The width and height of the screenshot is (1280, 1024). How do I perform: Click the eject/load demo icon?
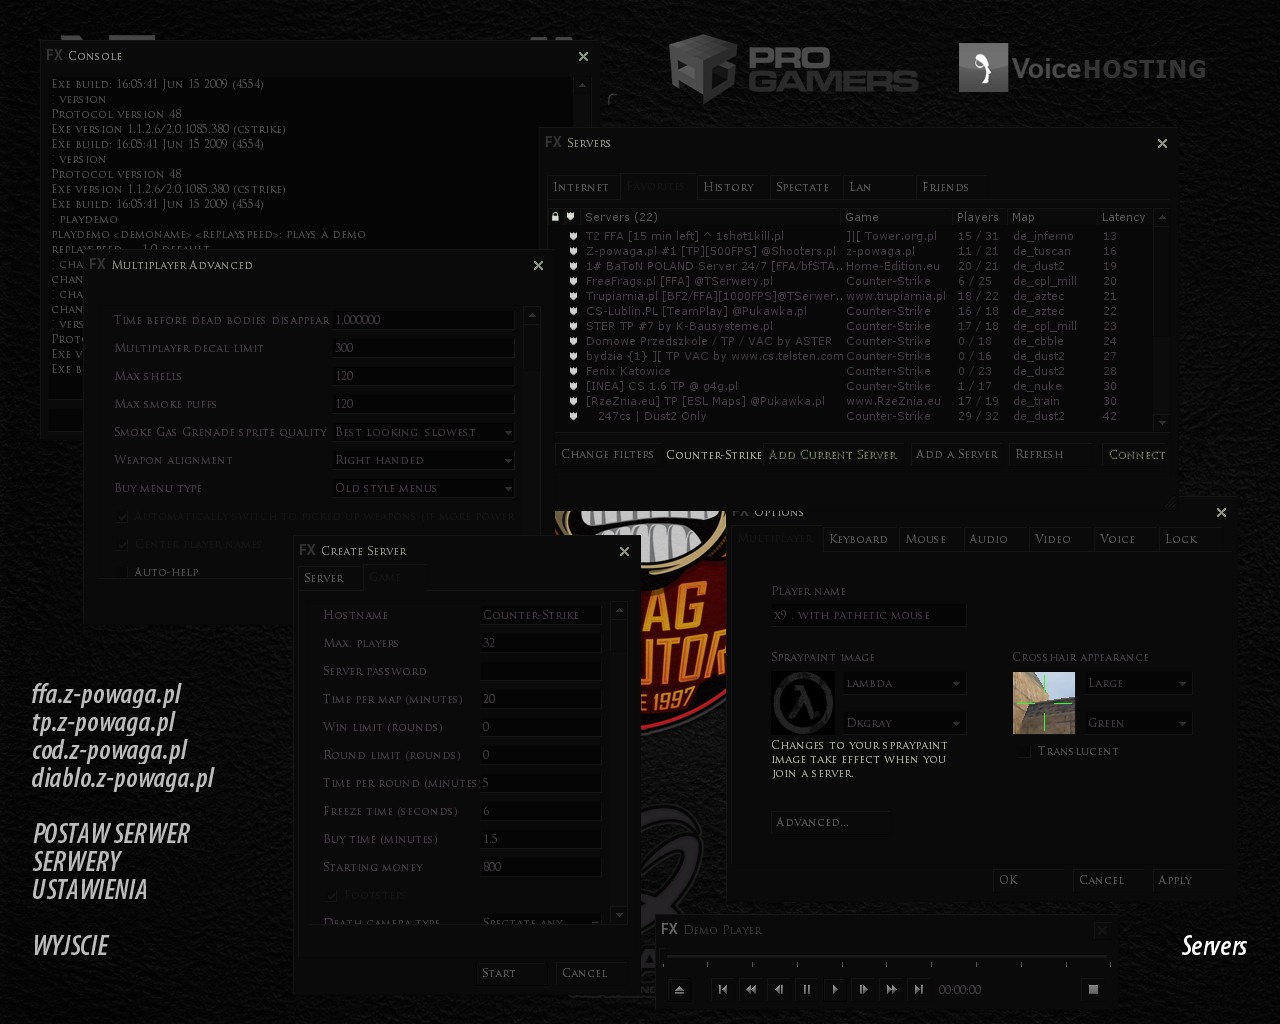click(x=679, y=990)
